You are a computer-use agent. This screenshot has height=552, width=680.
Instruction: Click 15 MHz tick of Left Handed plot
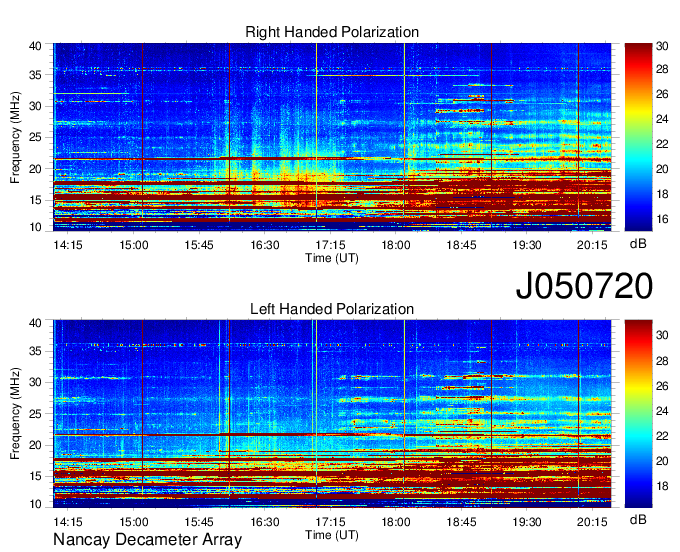tap(35, 476)
